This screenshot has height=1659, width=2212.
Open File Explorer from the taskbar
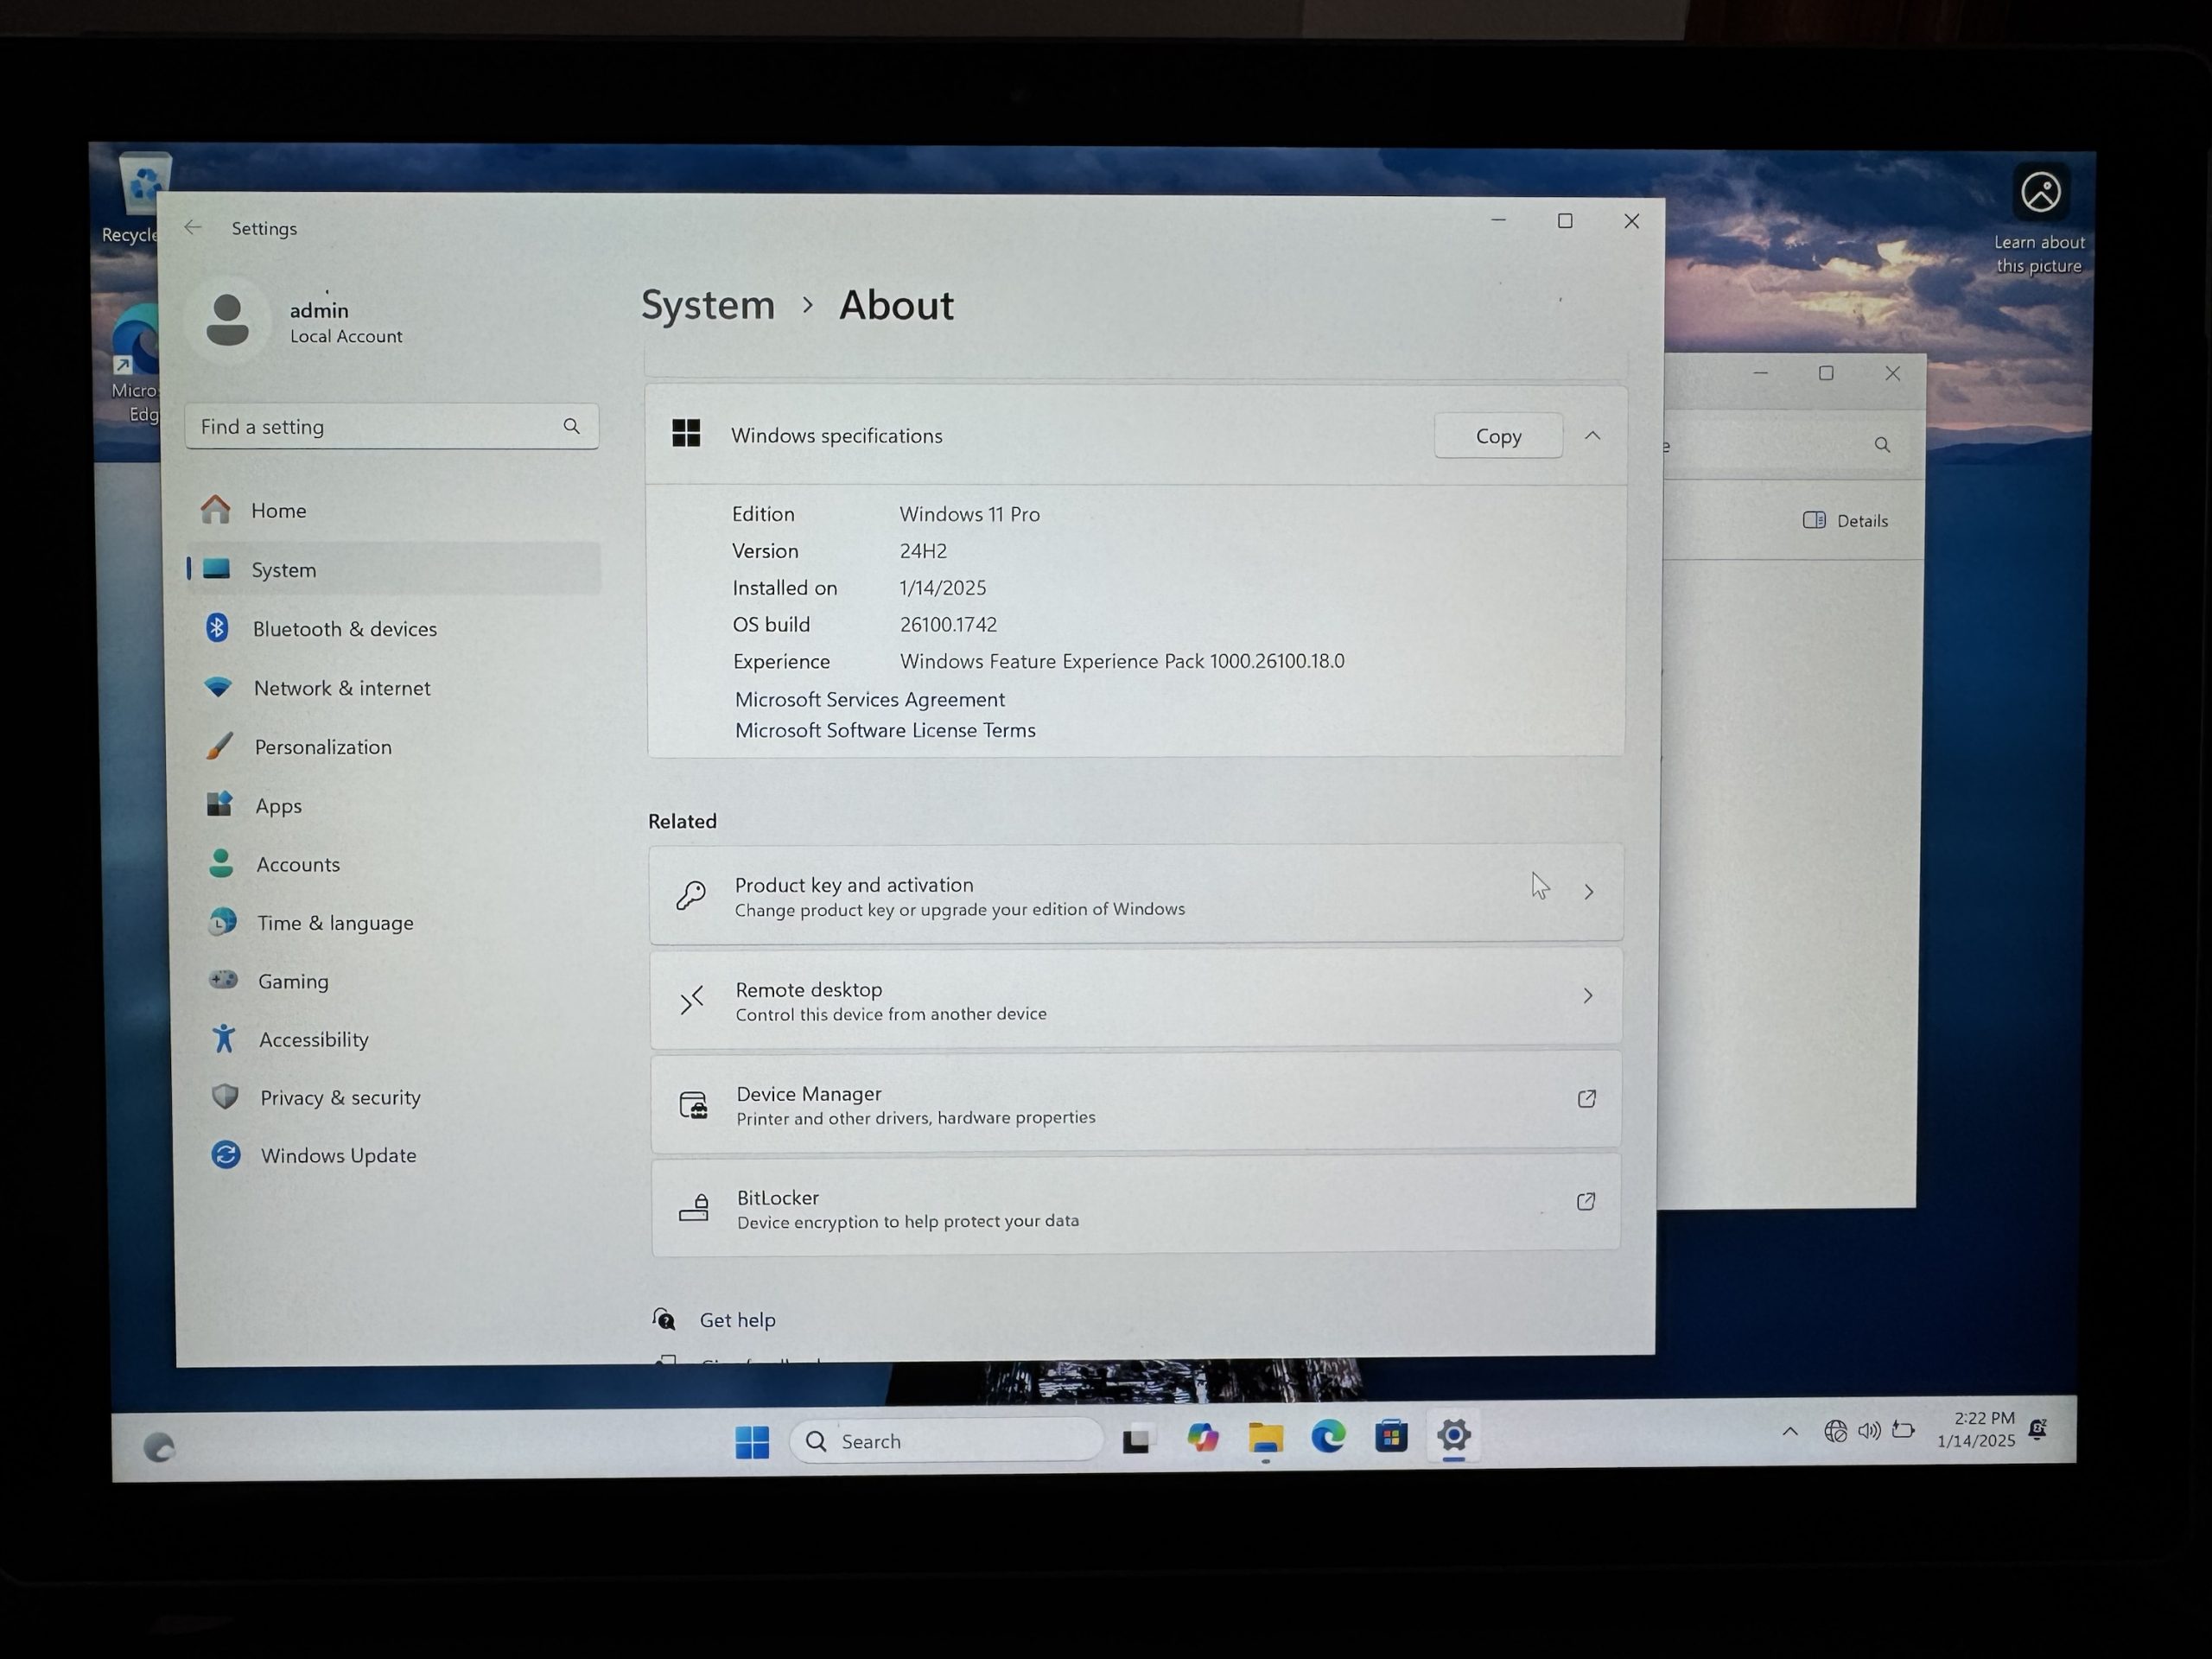coord(1265,1438)
